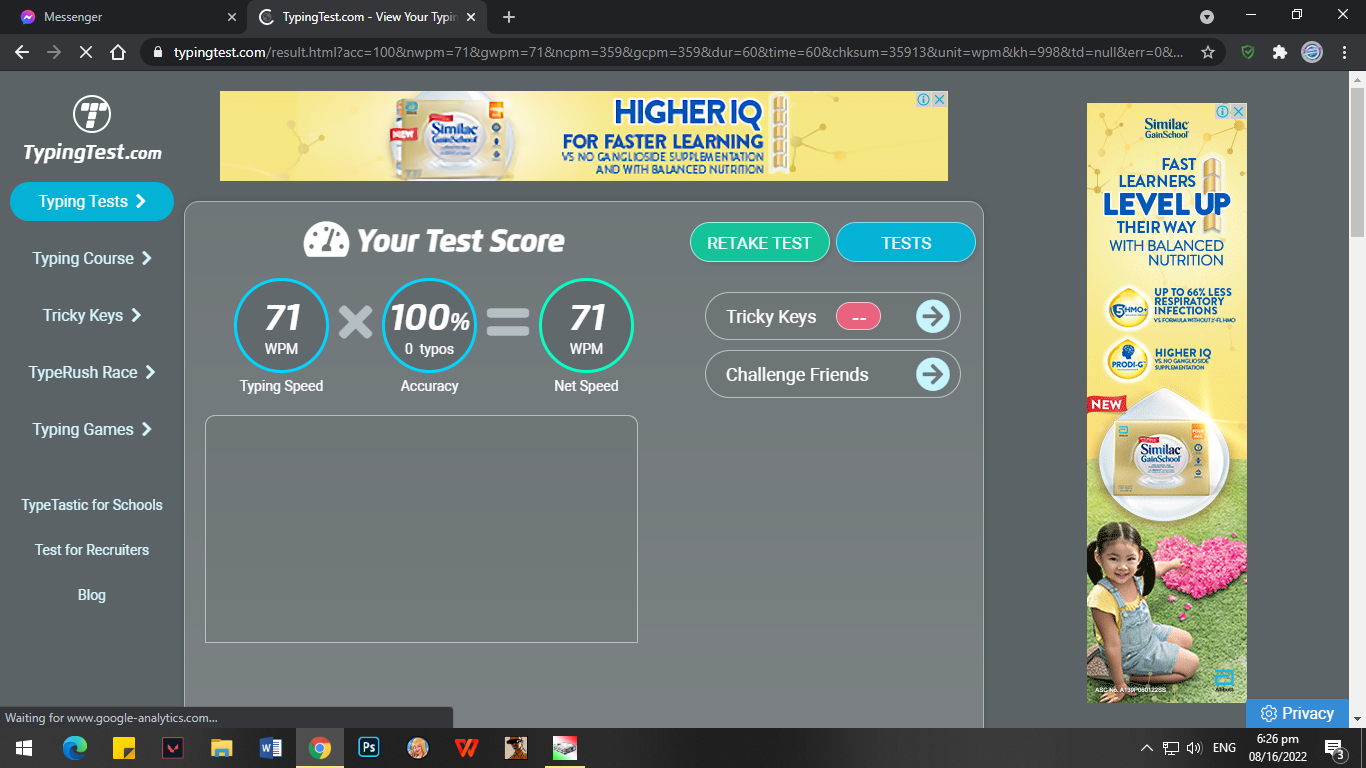
Task: Open Sticky Notes from the taskbar
Action: coord(124,748)
